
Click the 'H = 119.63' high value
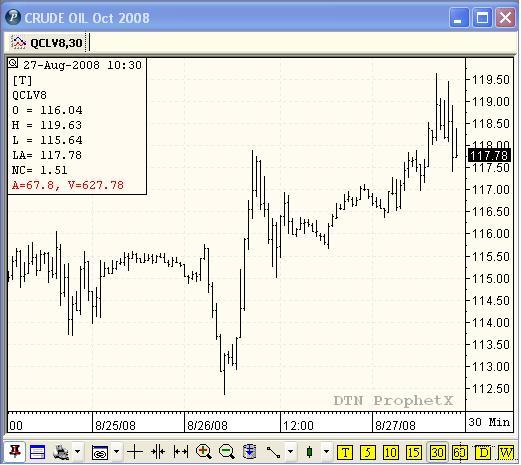[47, 125]
